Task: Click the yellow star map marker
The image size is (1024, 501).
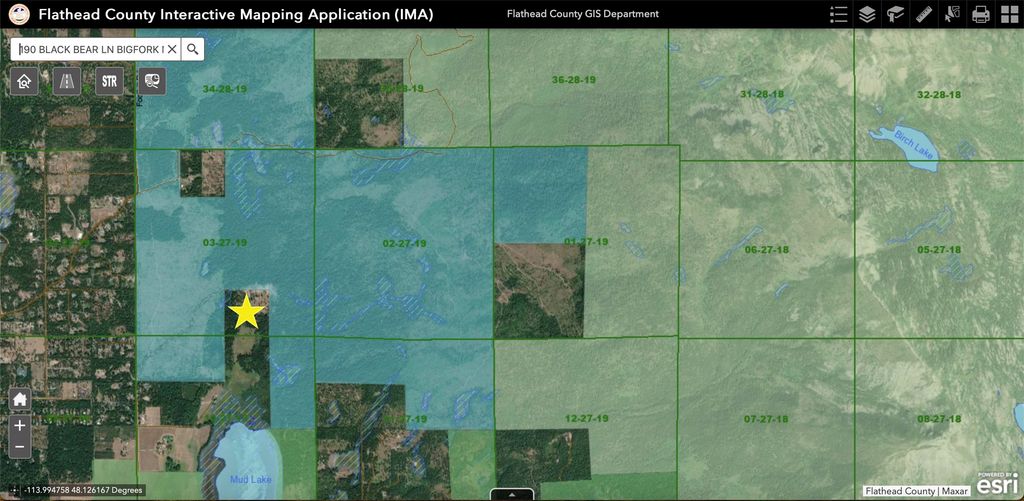Action: point(246,312)
